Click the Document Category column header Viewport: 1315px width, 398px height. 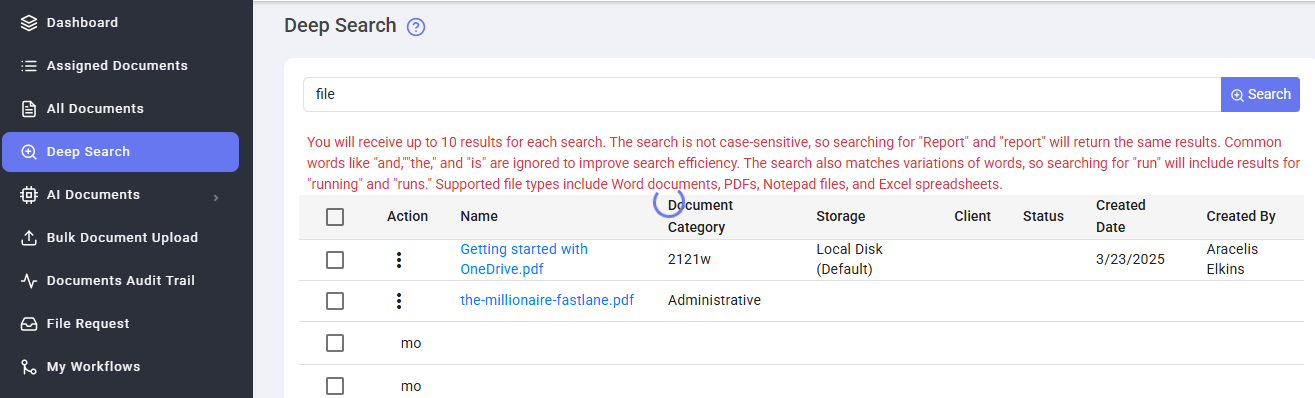(x=700, y=216)
